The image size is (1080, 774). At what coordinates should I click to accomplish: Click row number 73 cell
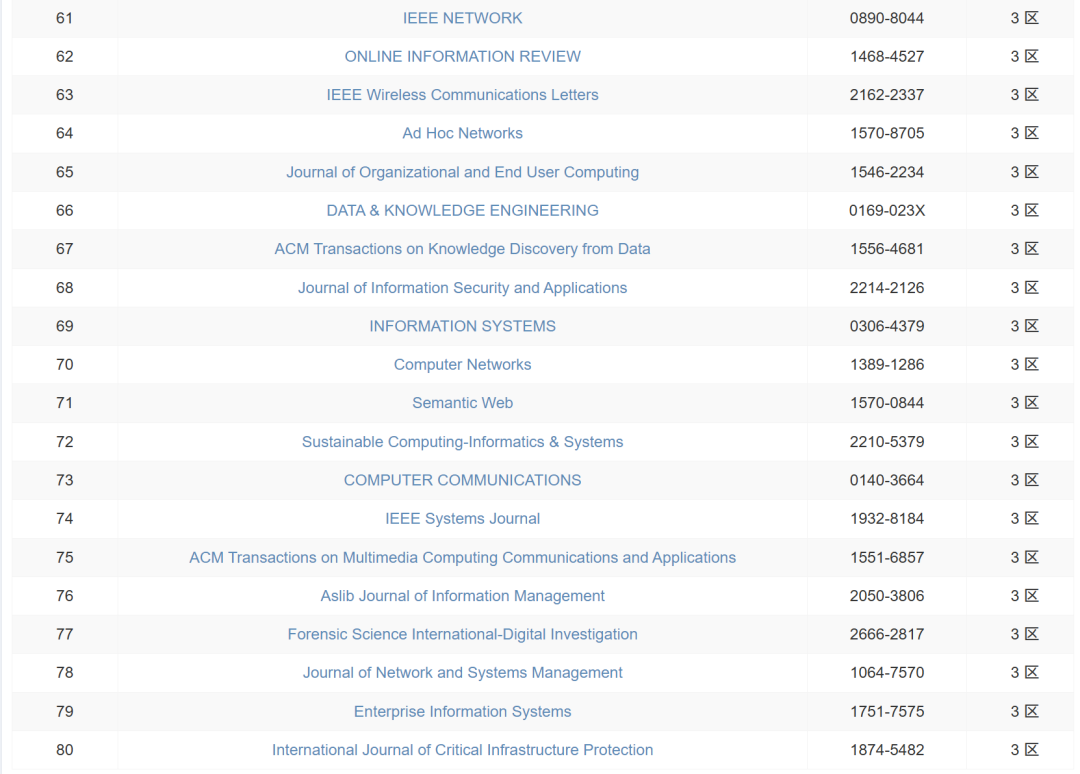[x=64, y=481]
